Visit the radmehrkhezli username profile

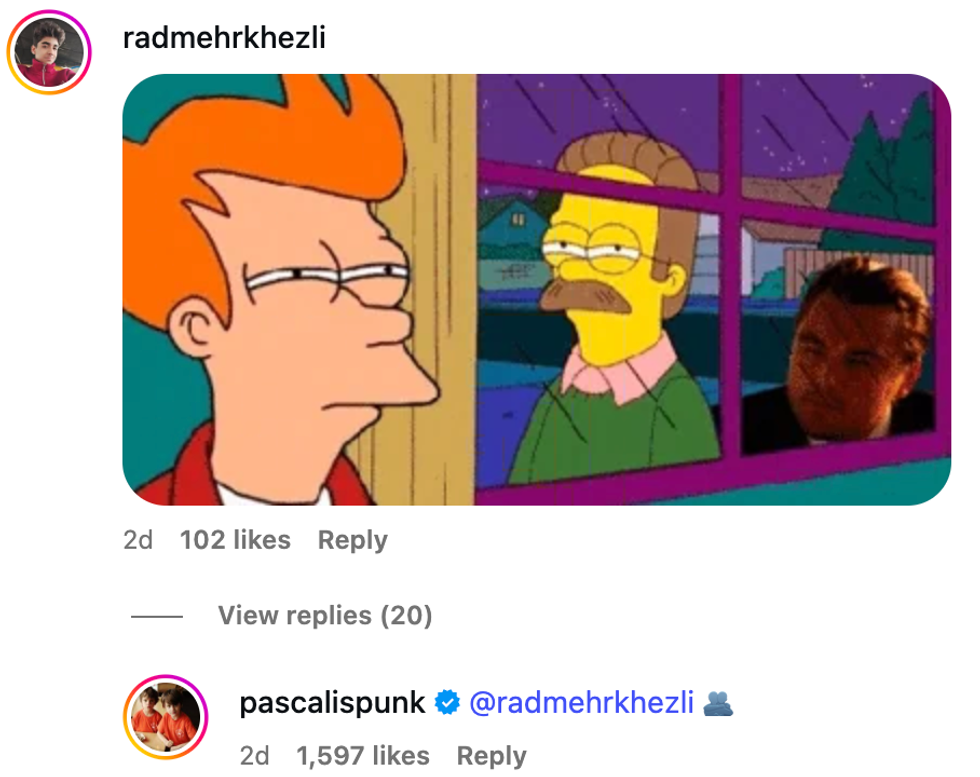pyautogui.click(x=224, y=38)
